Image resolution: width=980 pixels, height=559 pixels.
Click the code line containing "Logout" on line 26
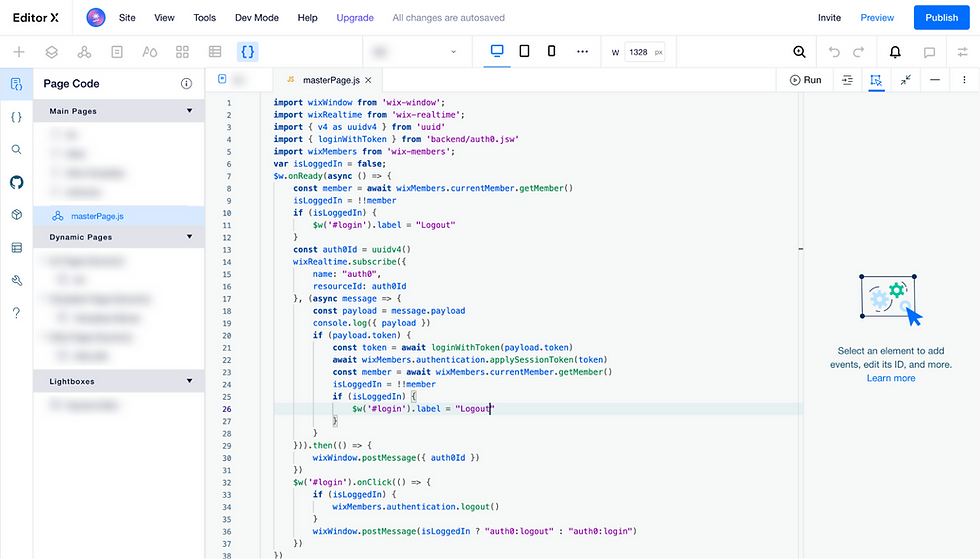538,409
